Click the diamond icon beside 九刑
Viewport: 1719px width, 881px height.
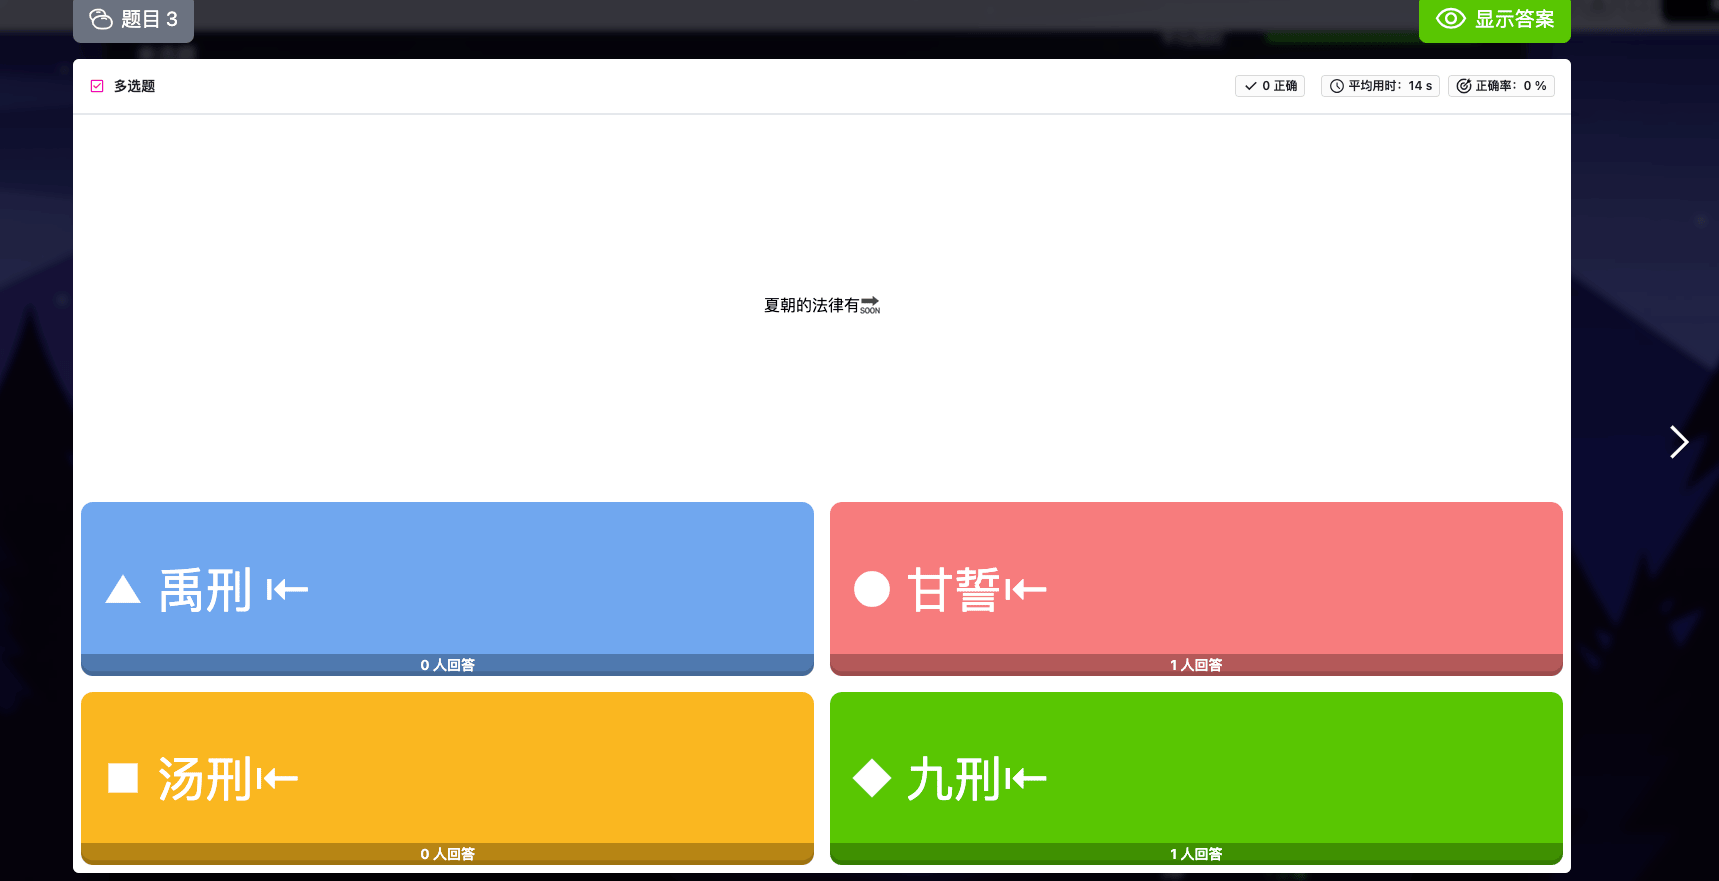872,778
